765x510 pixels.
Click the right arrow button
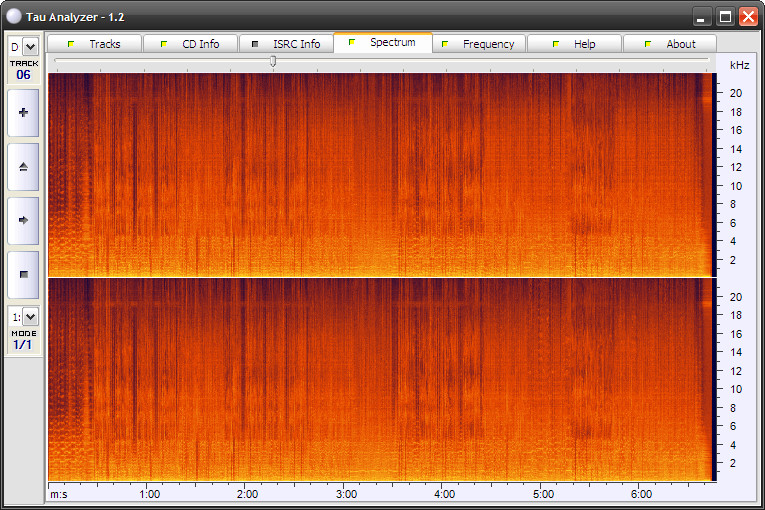tap(23, 220)
